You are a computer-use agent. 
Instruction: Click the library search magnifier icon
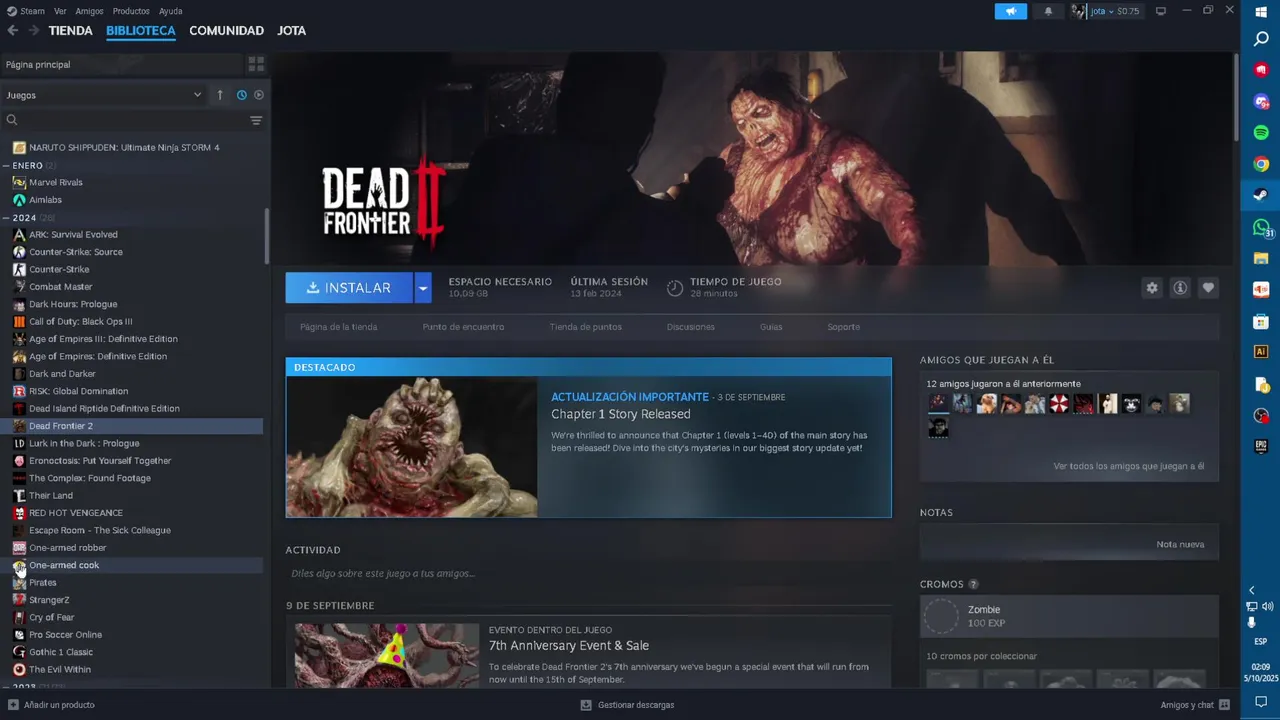tap(12, 120)
